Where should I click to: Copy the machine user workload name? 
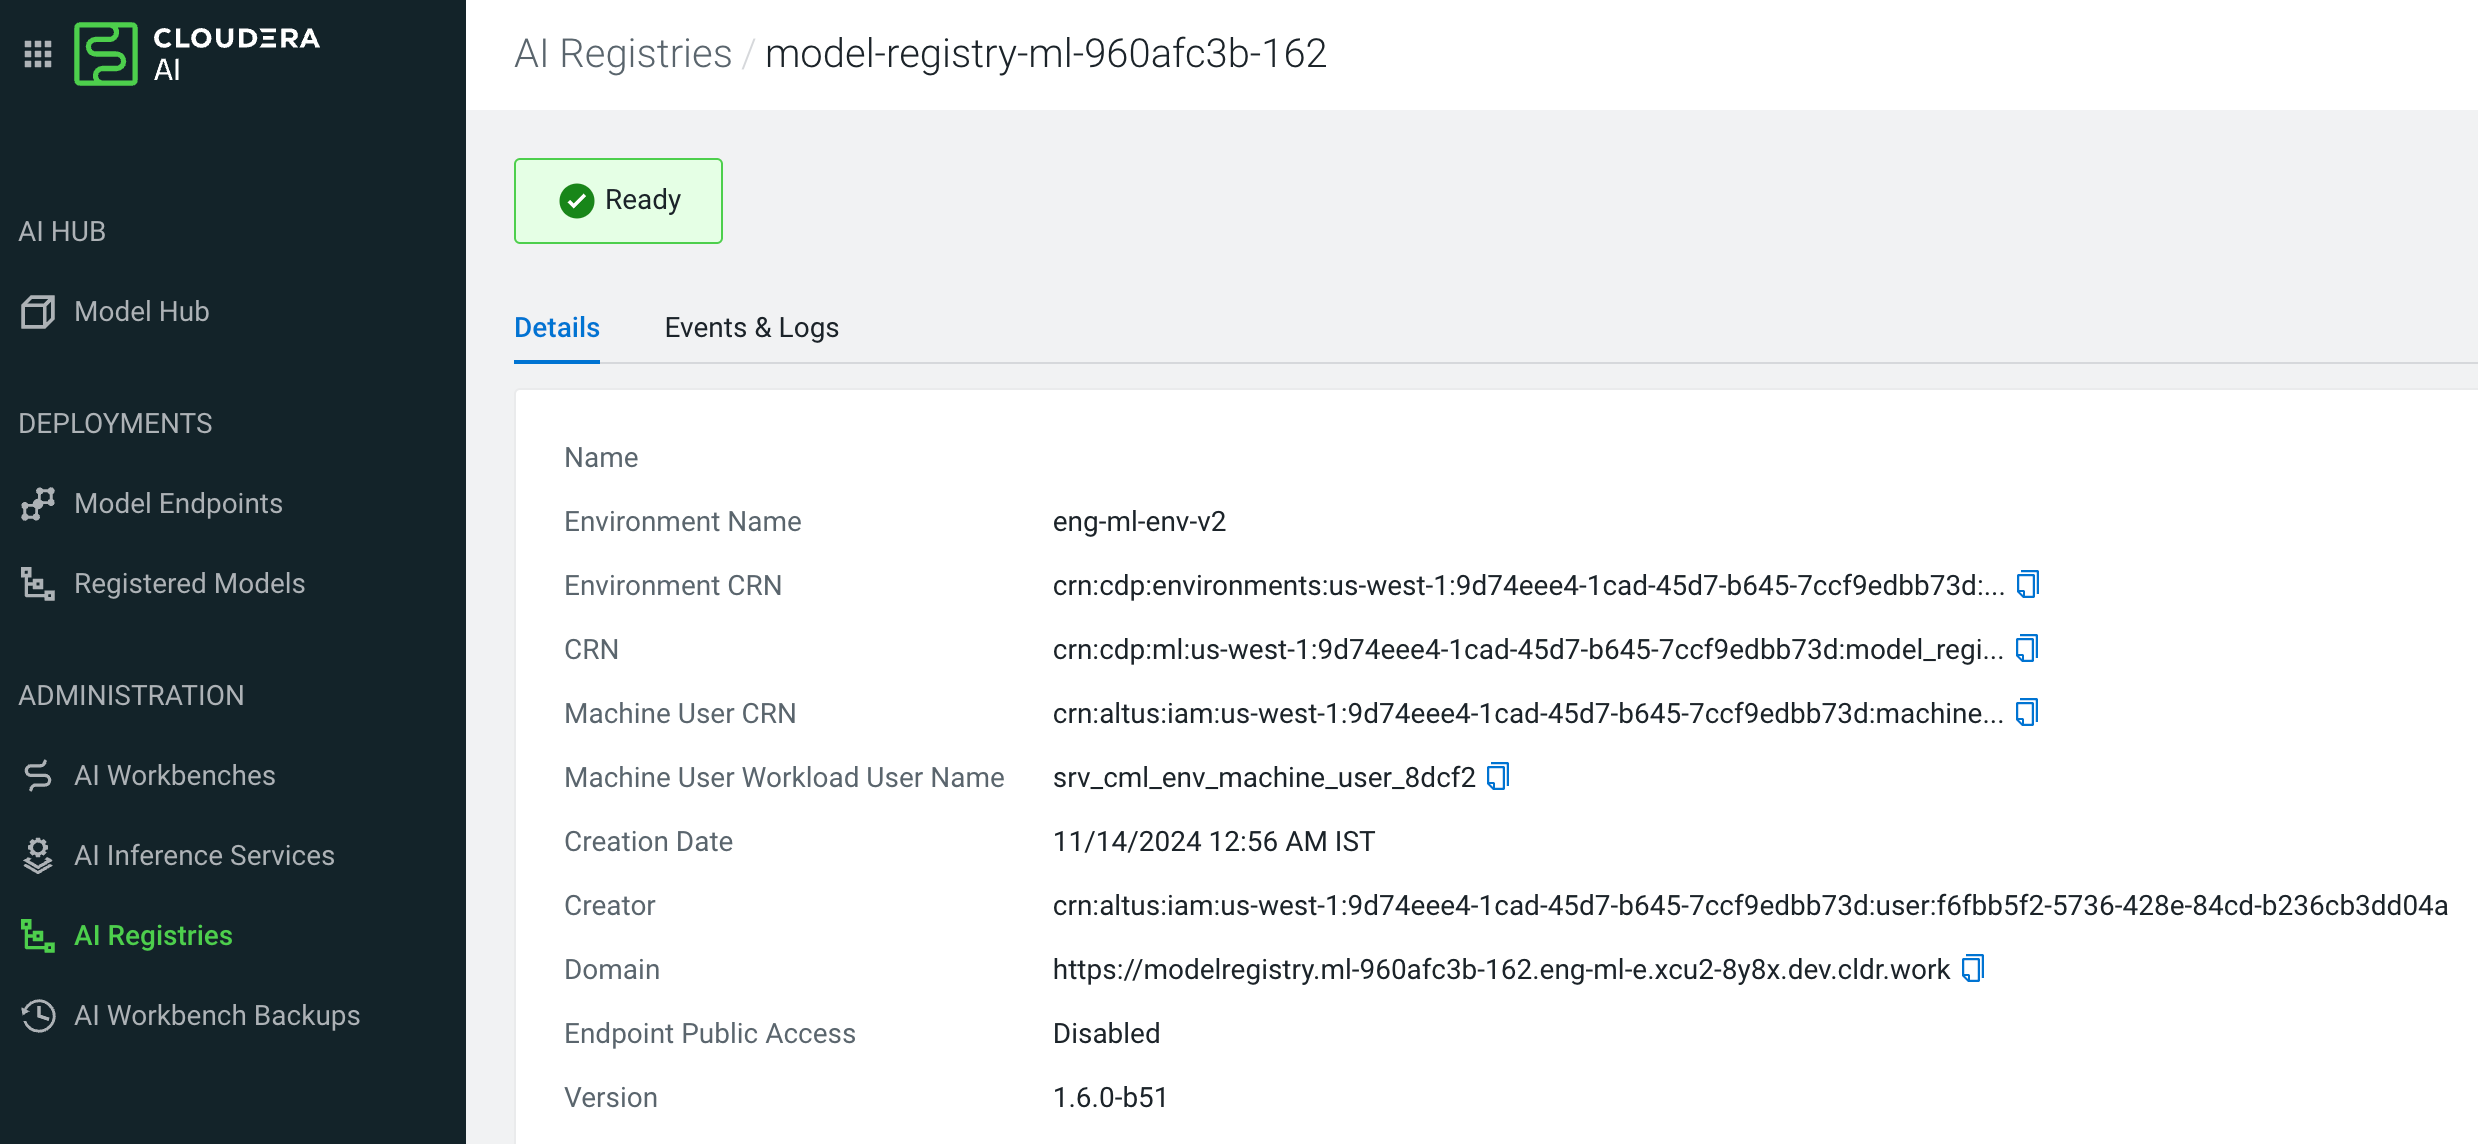coord(1497,776)
